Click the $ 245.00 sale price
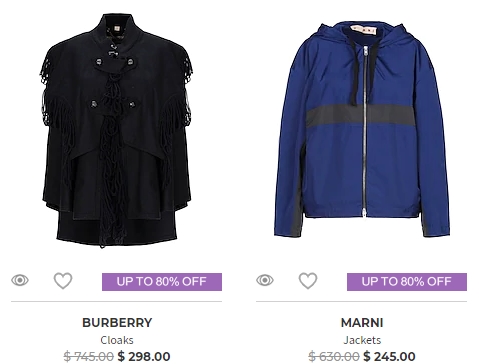This screenshot has height=364, width=479. 389,356
